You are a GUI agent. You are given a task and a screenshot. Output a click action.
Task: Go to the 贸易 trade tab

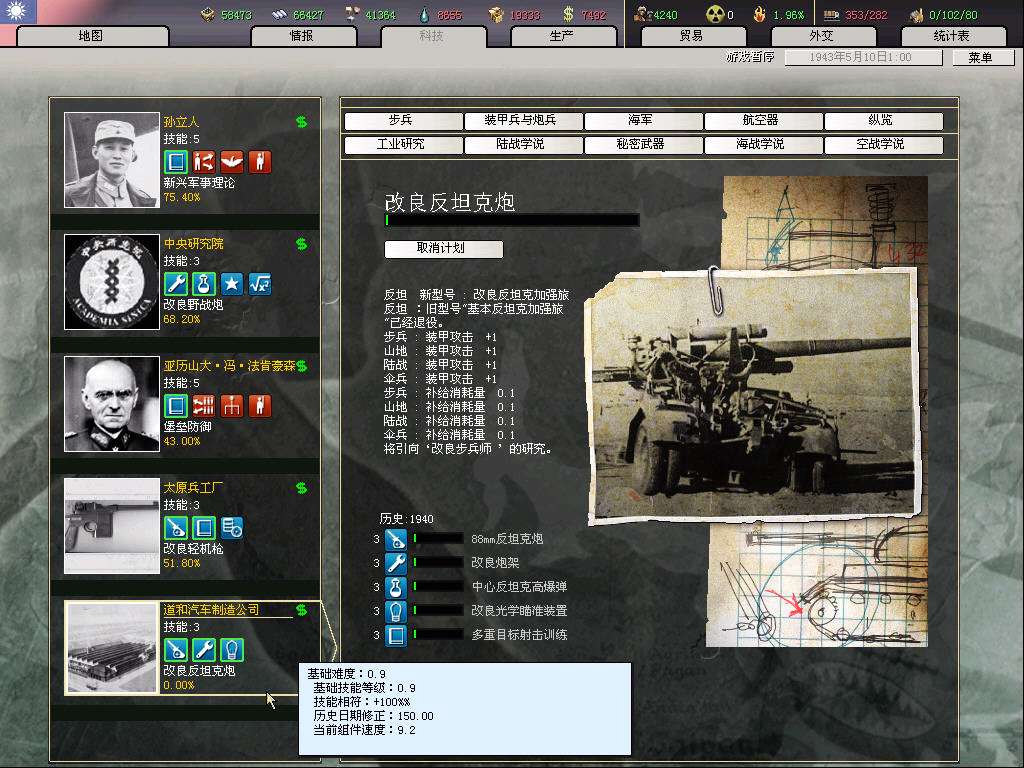tap(692, 36)
